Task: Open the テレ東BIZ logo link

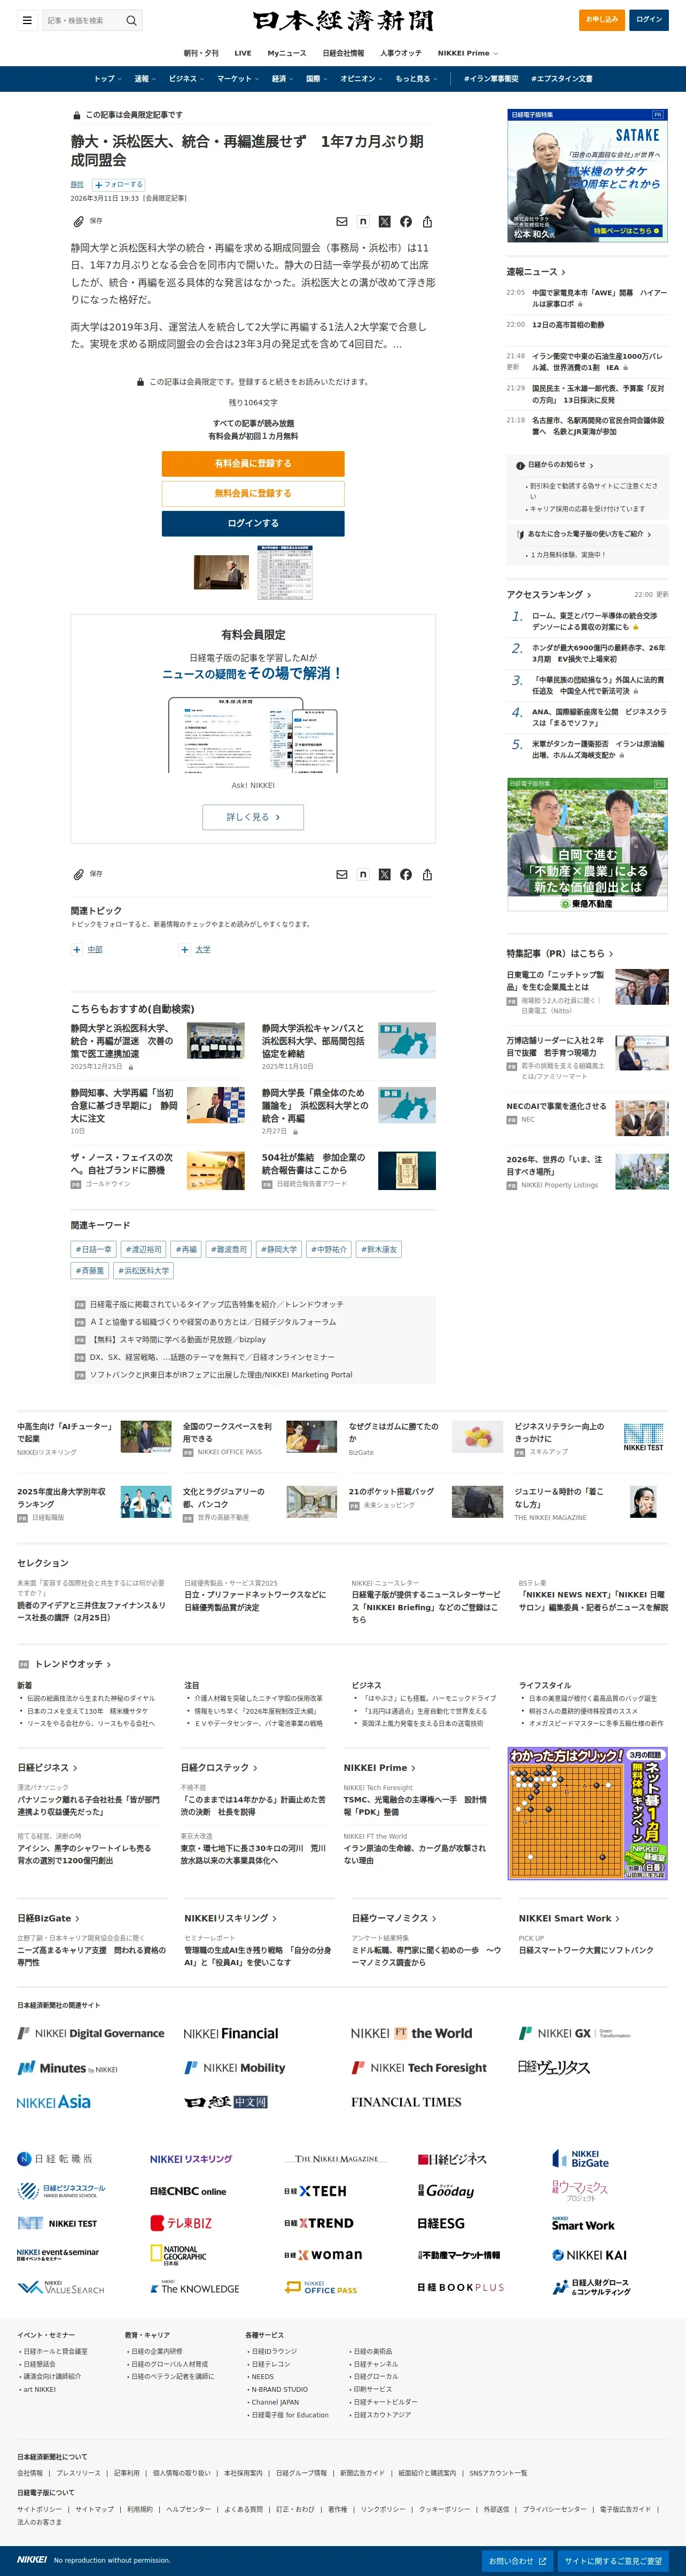Action: 181,2223
